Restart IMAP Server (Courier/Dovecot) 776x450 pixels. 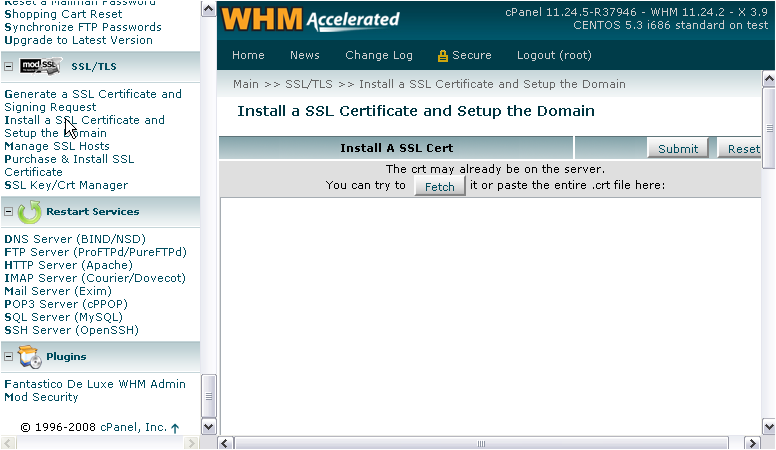coord(95,278)
